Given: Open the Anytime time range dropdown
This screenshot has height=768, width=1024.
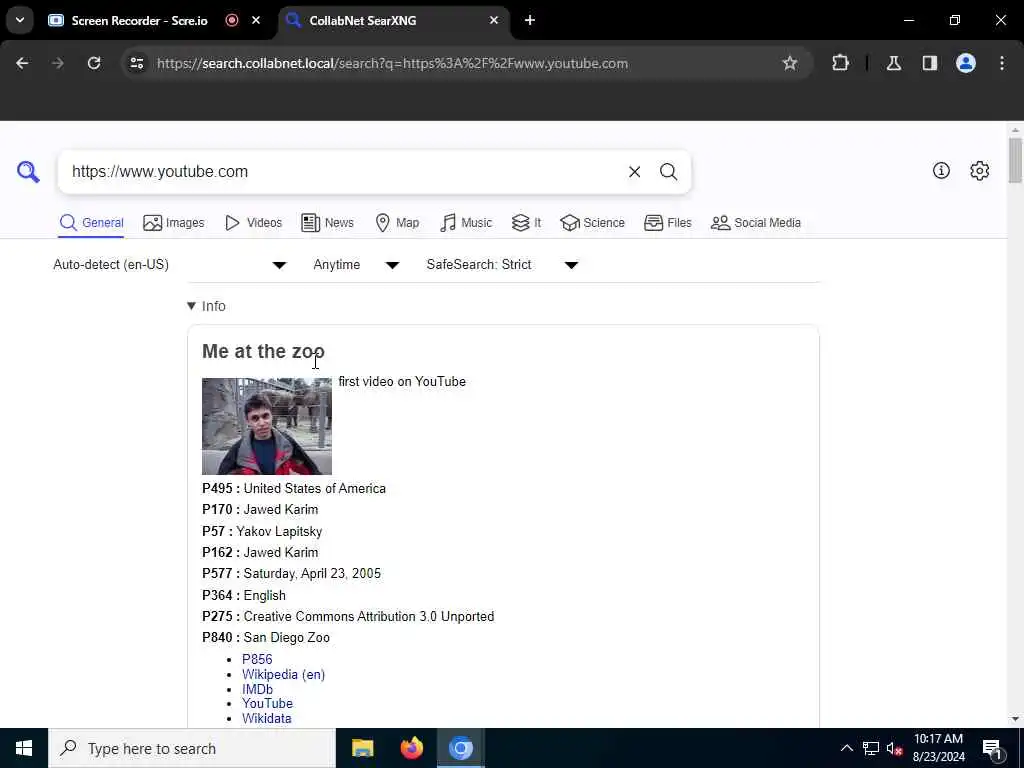Looking at the screenshot, I should 356,264.
